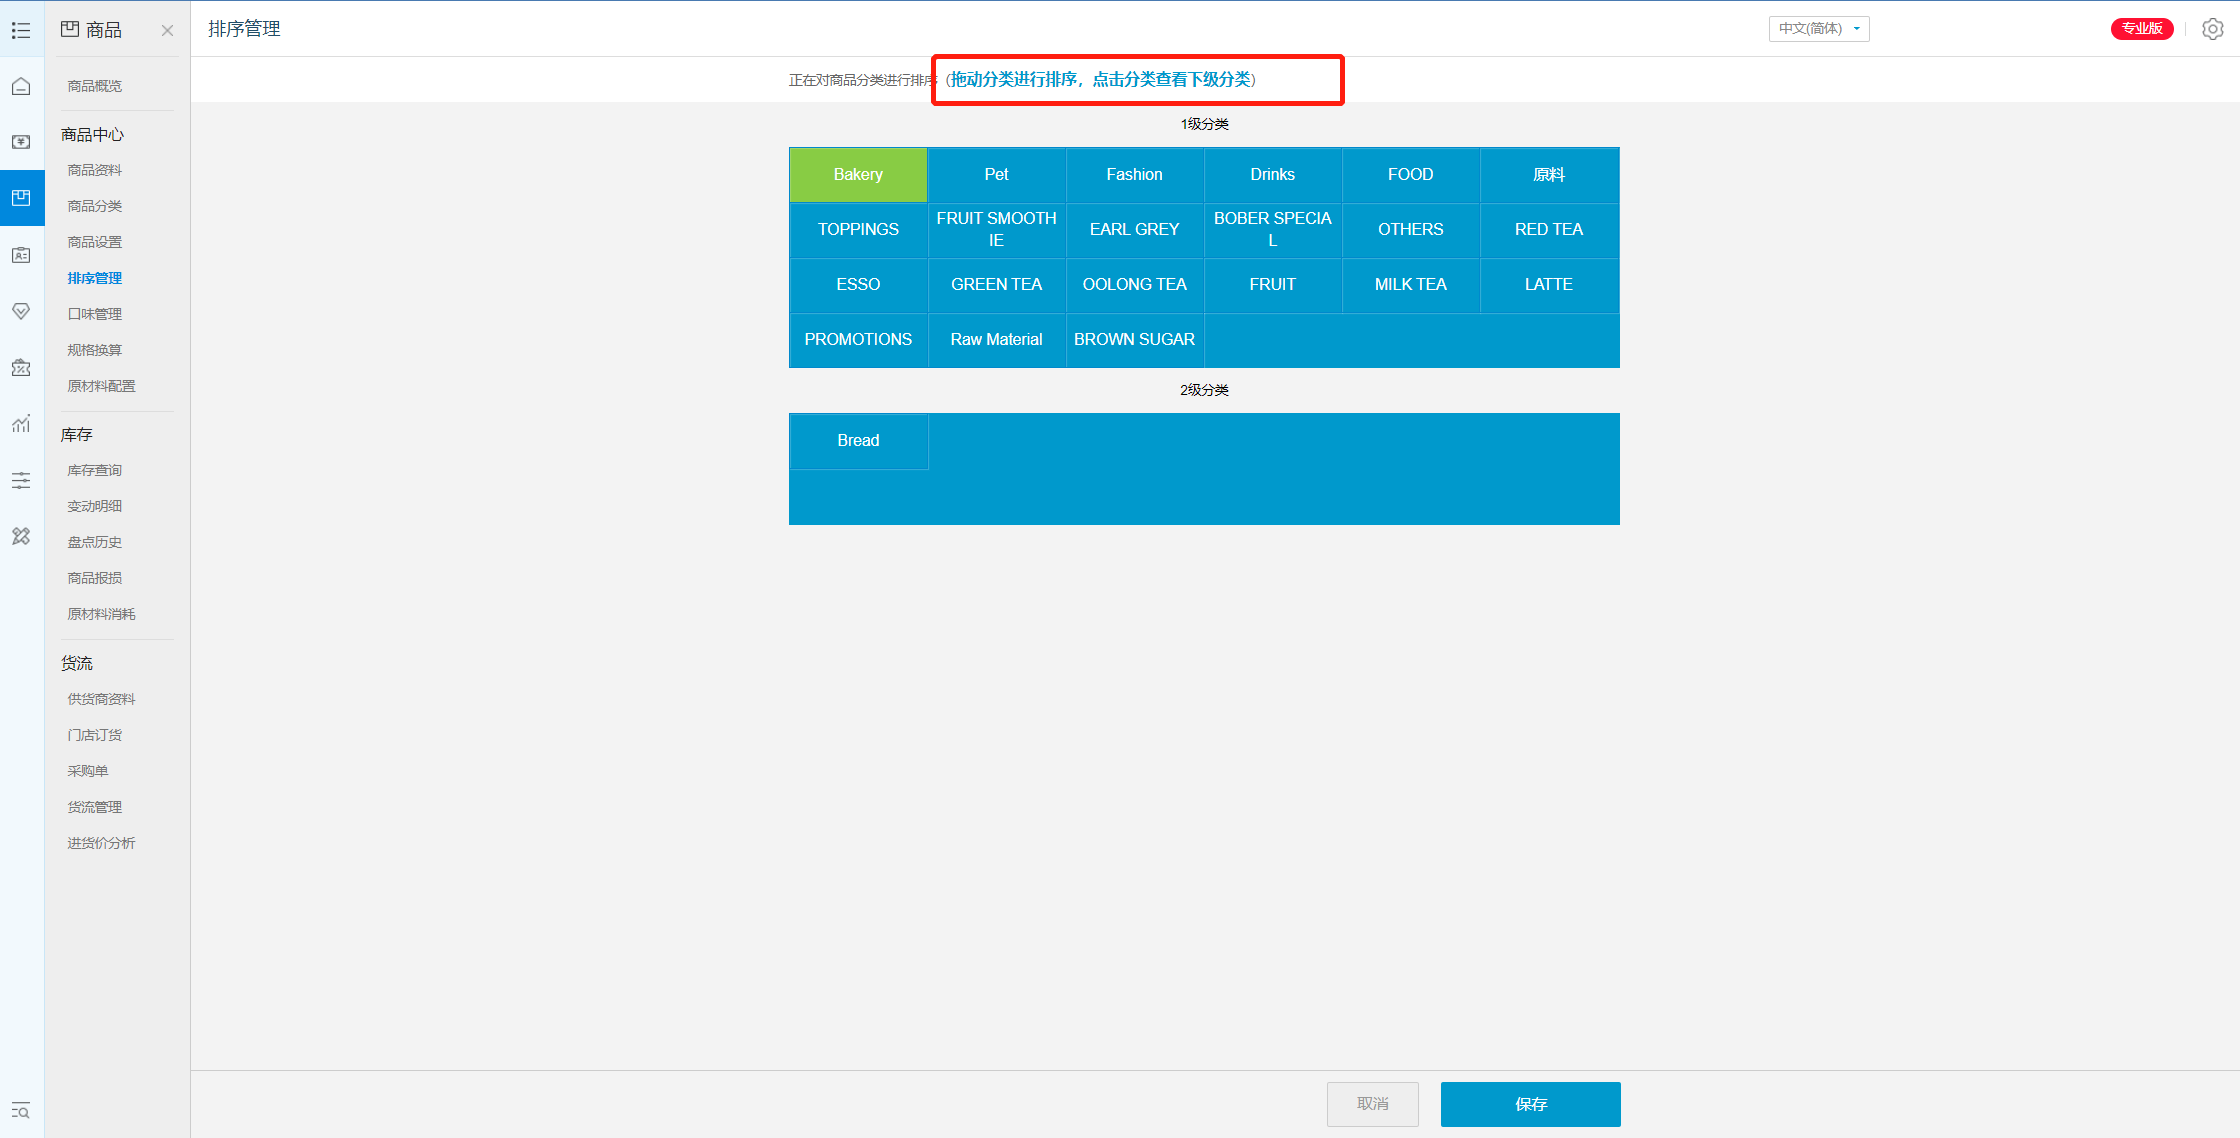This screenshot has width=2240, height=1138.
Task: Open the reports chart icon
Action: point(21,424)
